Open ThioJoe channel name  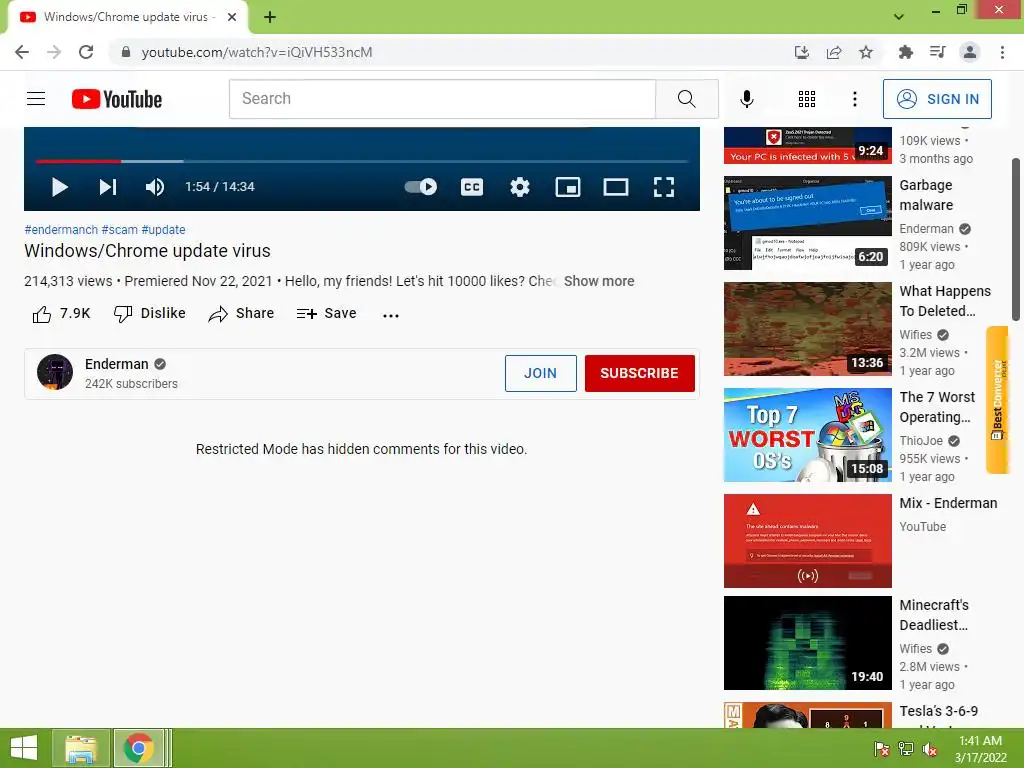921,441
